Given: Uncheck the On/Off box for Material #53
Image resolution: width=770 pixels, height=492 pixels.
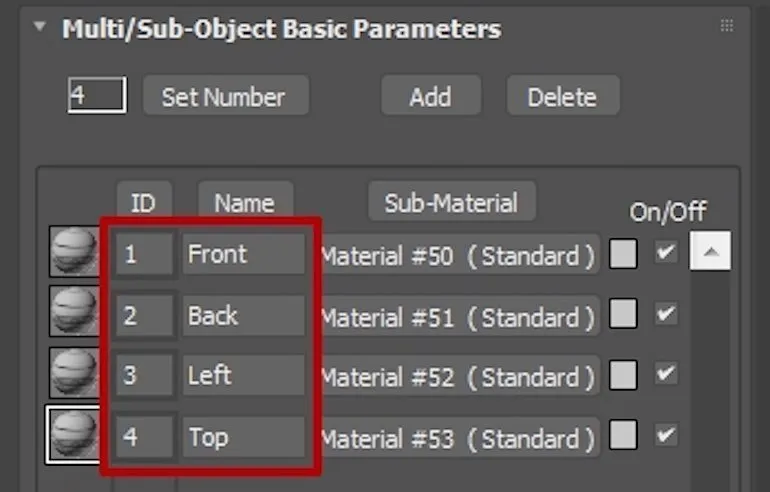Looking at the screenshot, I should click(x=666, y=435).
